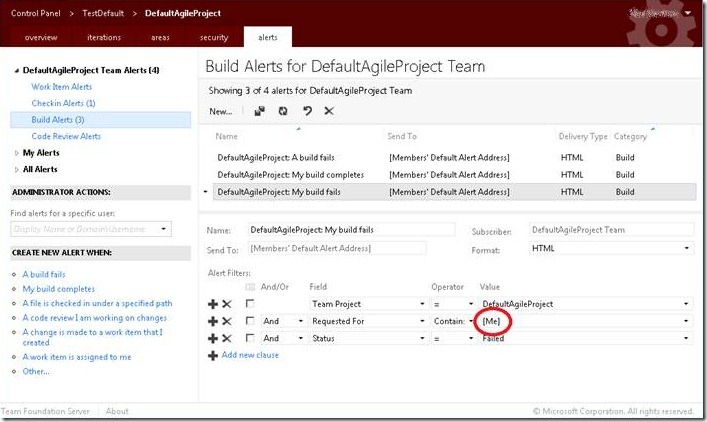Click the Refresh alerts toolbar icon
Image resolution: width=707 pixels, height=422 pixels.
283,111
